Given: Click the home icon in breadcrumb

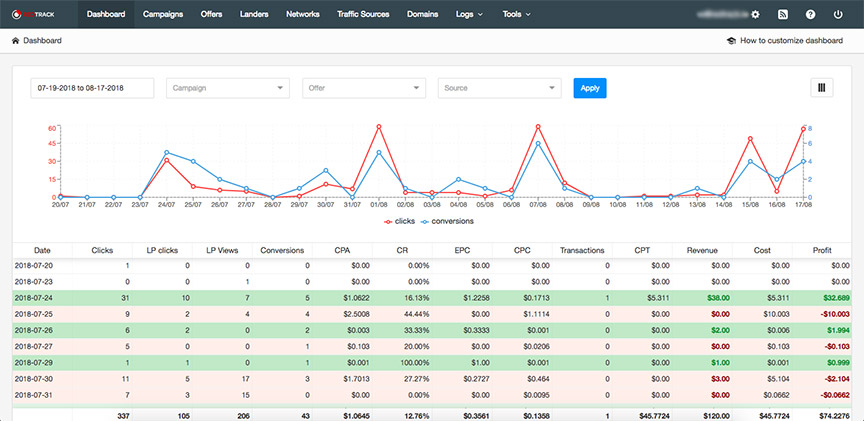Looking at the screenshot, I should 15,40.
